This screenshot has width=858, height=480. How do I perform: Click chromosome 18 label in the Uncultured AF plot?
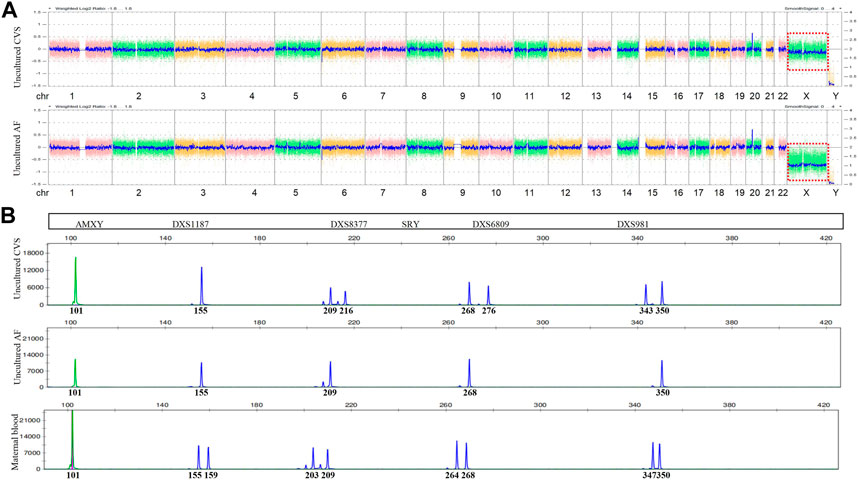719,193
